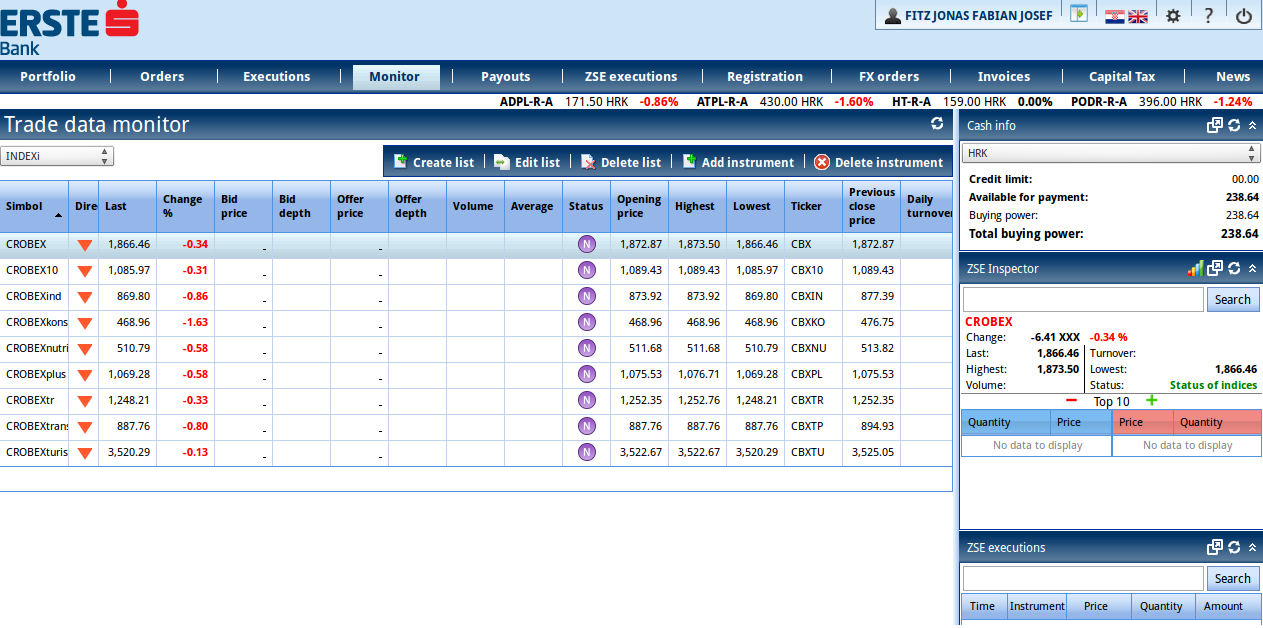Switch language to English via UK flag
Image resolution: width=1263 pixels, height=628 pixels.
click(1138, 16)
